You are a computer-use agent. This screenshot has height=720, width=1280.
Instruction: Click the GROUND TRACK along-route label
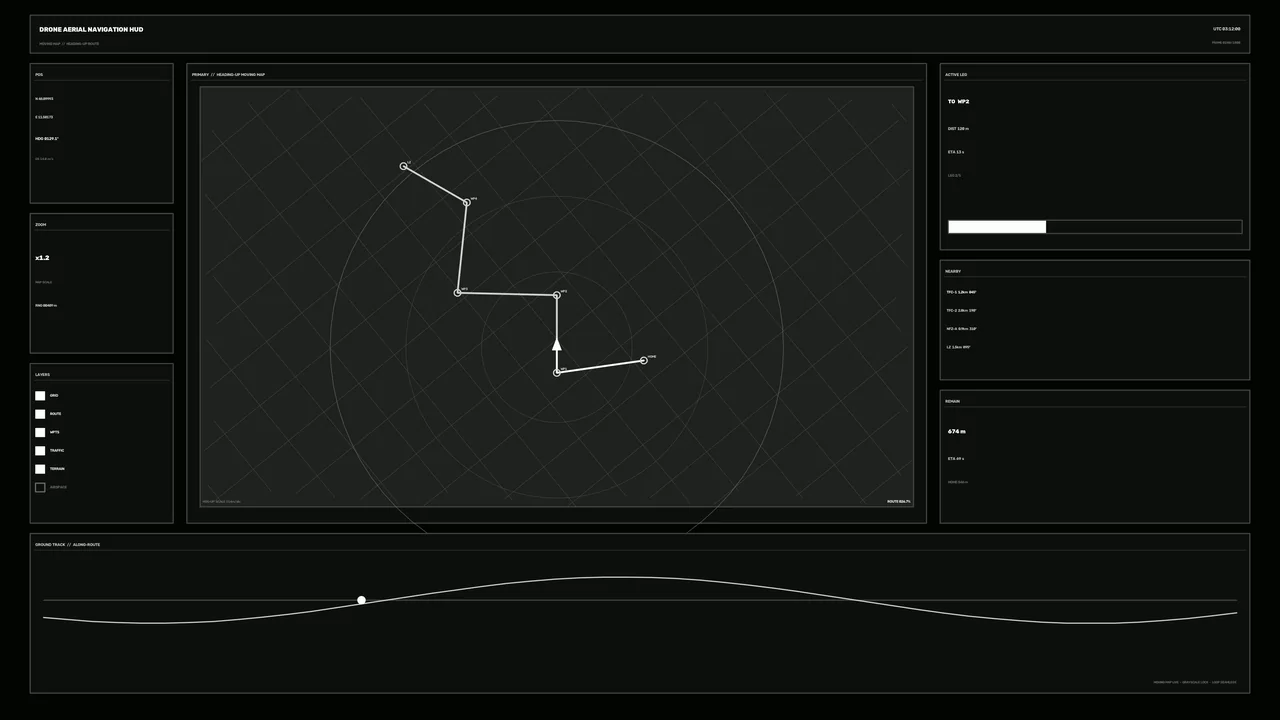67,544
